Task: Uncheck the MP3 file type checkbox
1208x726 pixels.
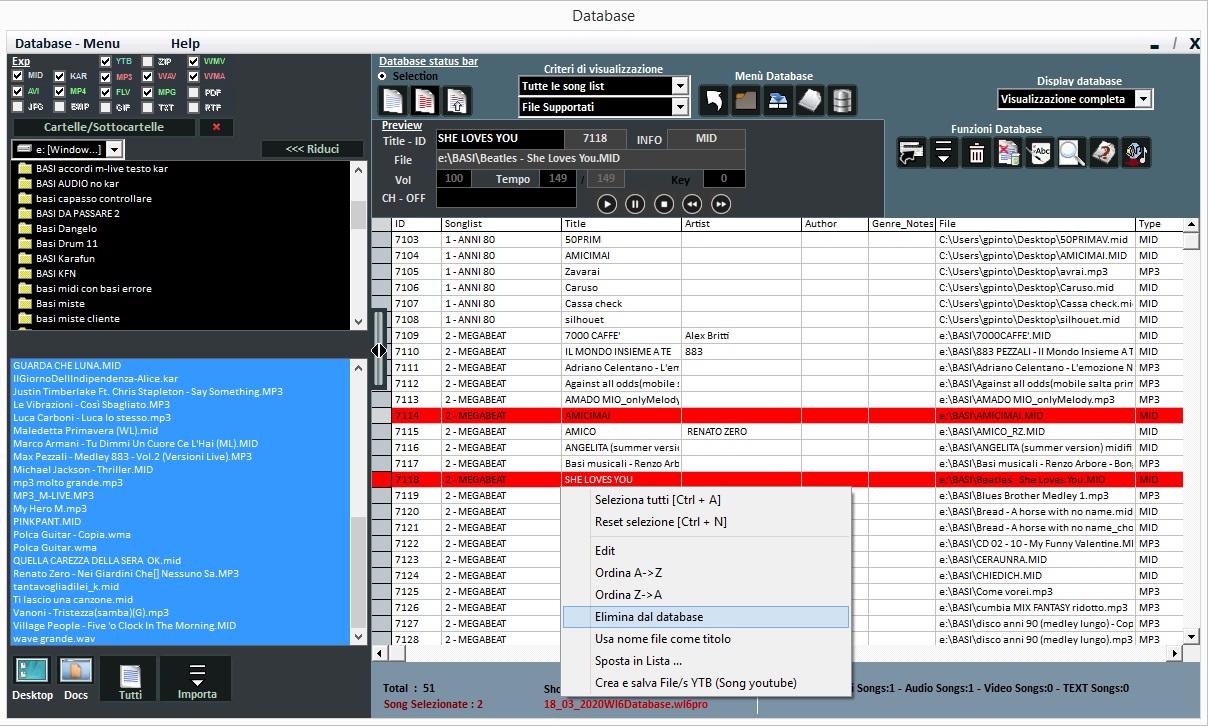Action: pos(104,76)
